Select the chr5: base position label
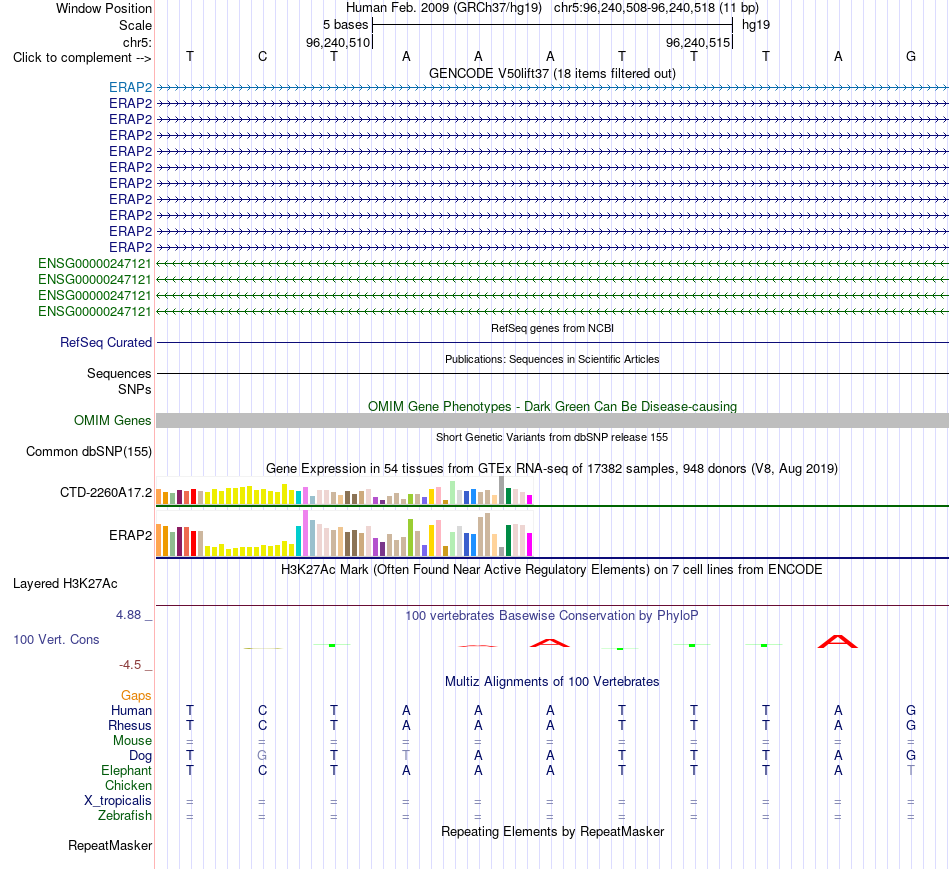 [x=137, y=42]
